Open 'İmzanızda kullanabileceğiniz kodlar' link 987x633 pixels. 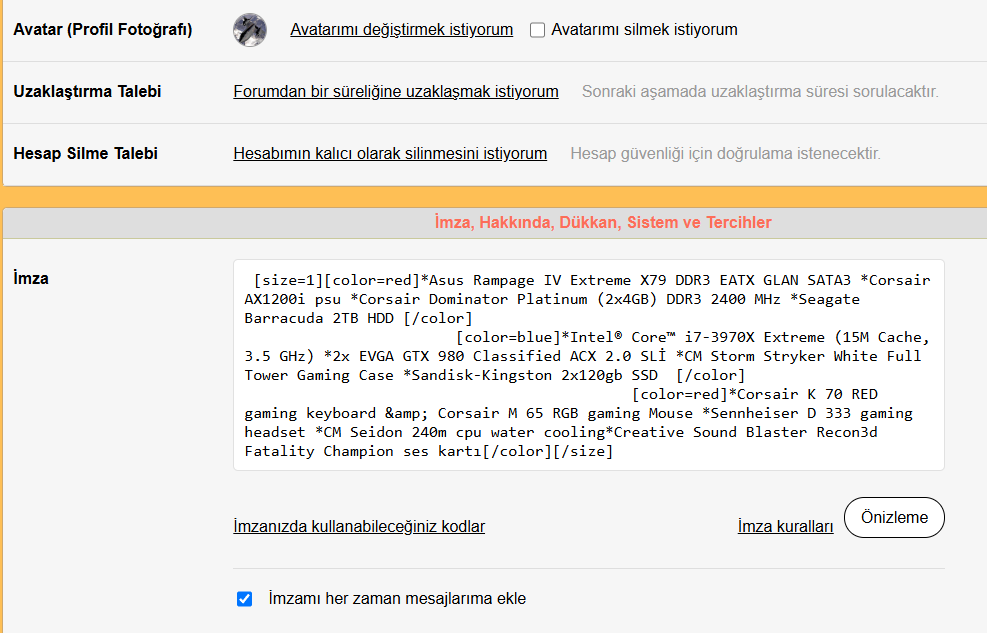click(359, 527)
